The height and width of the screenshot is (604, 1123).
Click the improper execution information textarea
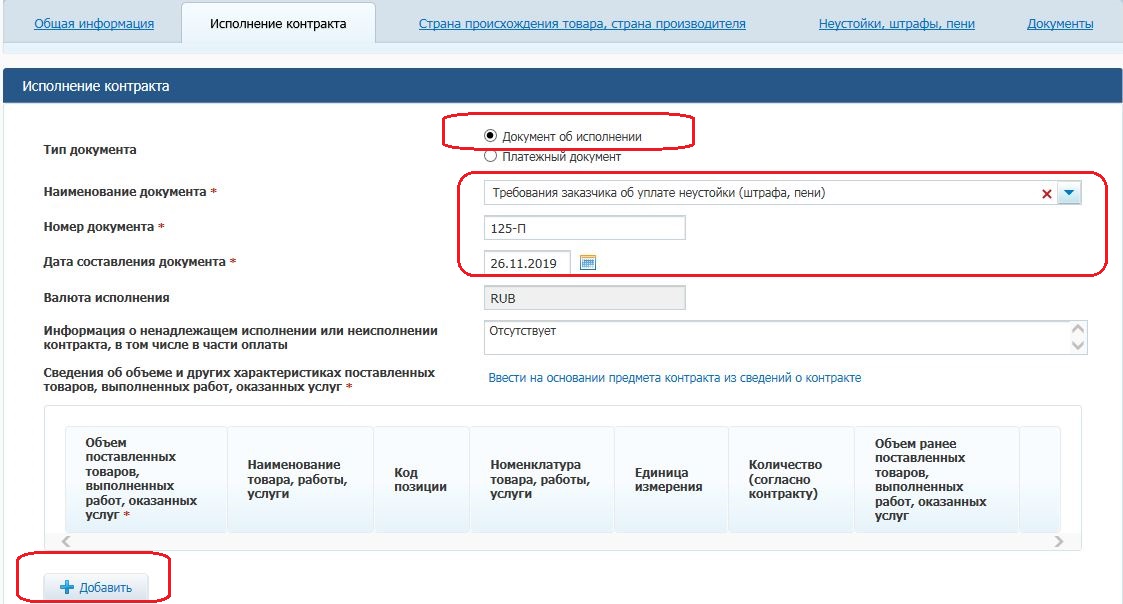[775, 337]
